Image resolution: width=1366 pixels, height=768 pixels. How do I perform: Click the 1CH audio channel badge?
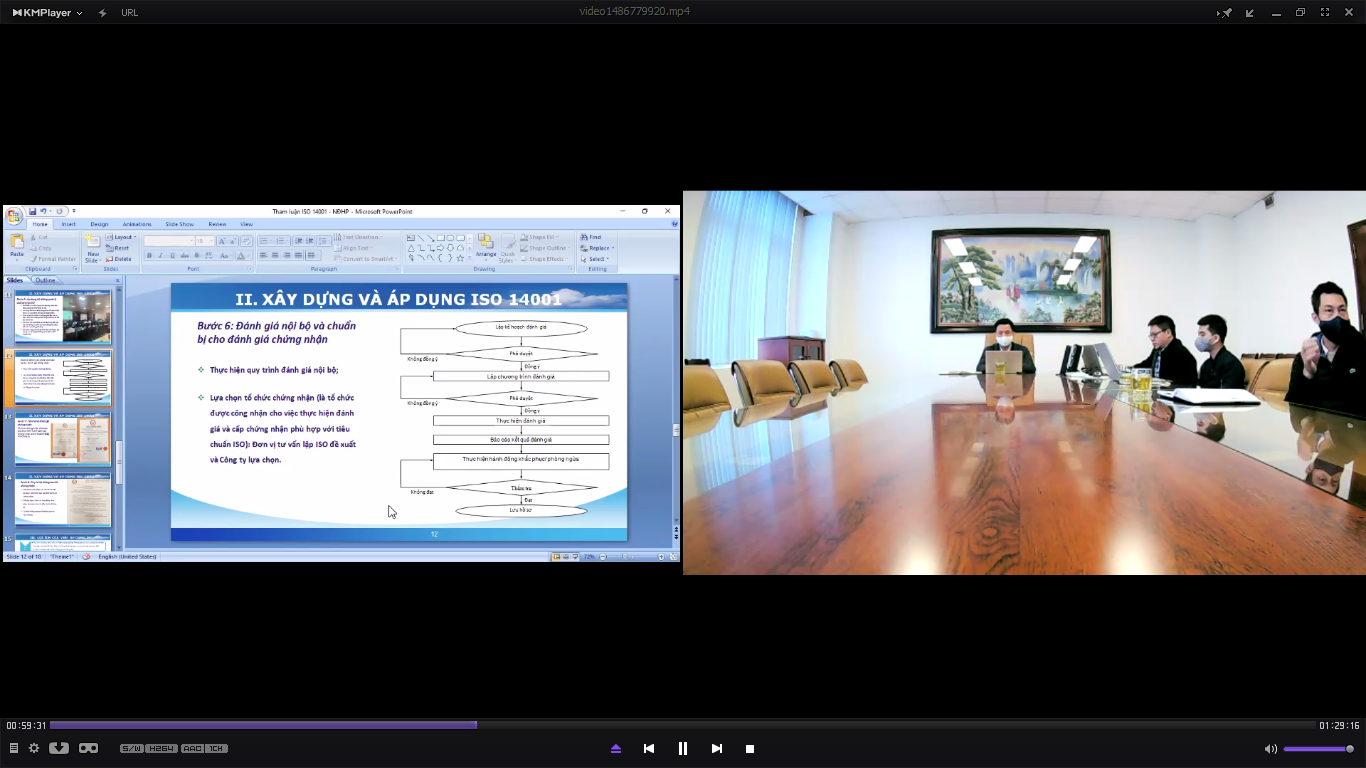(x=217, y=748)
